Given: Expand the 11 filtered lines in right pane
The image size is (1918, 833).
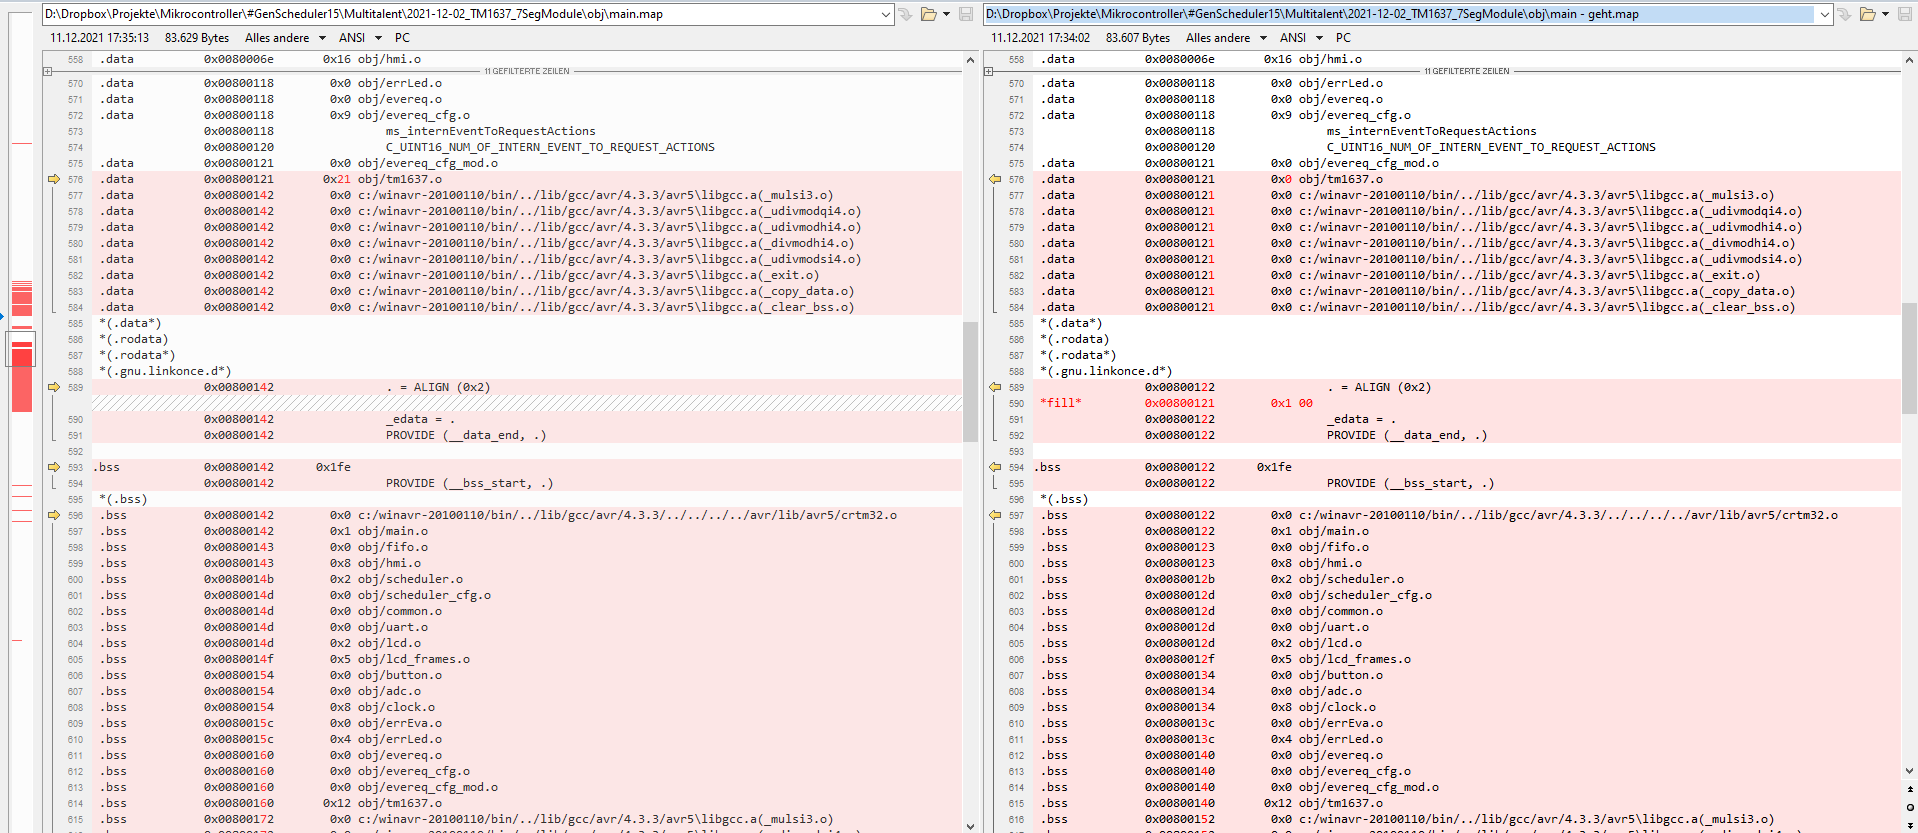Looking at the screenshot, I should pos(988,71).
